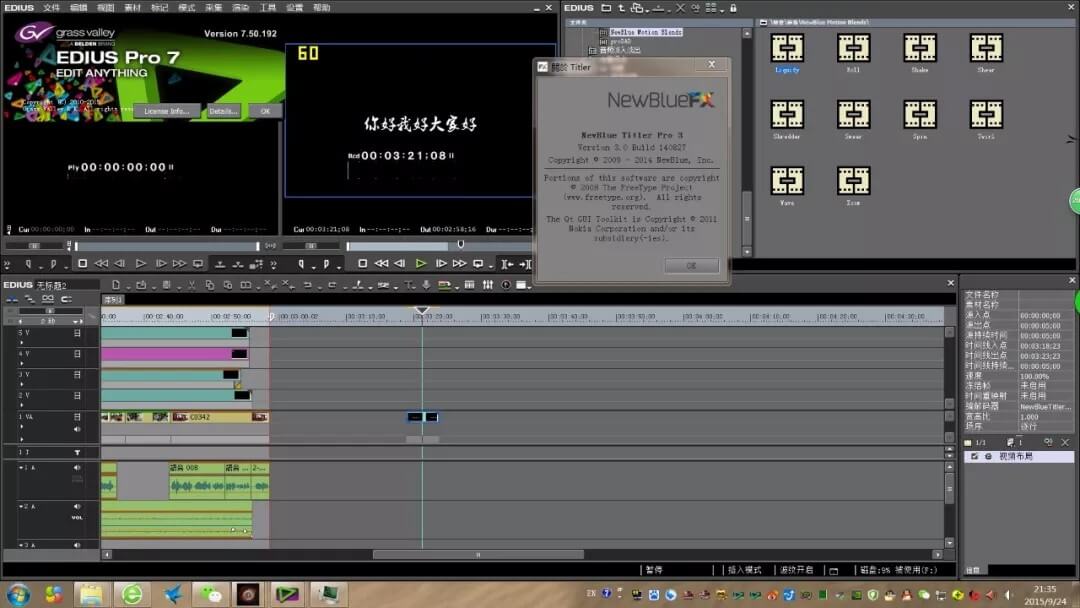Screen dimensions: 1080x608
Task: Click OK in the NewBlue Titler dialog
Action: point(692,266)
